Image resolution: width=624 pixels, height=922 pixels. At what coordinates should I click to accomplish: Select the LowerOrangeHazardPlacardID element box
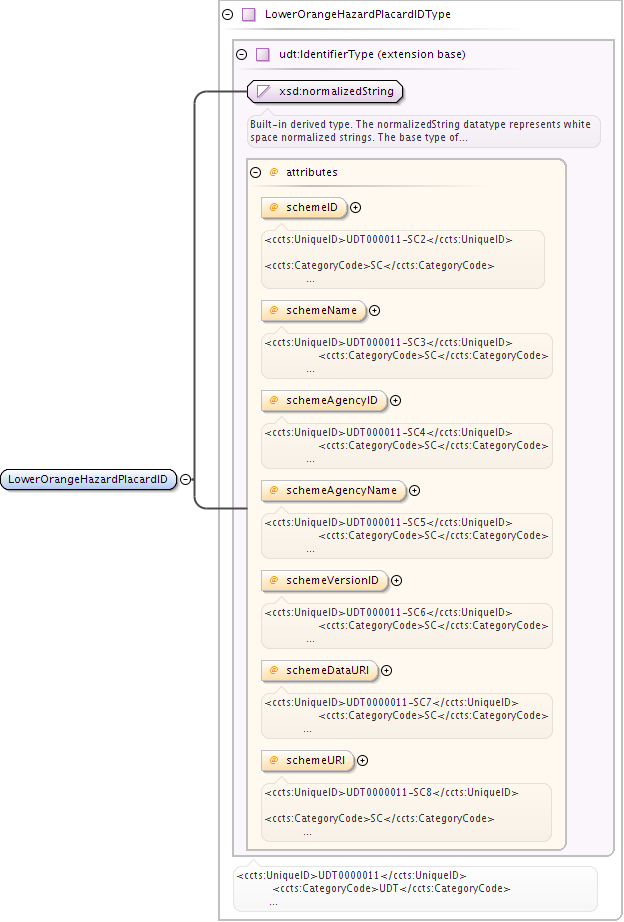pos(88,479)
